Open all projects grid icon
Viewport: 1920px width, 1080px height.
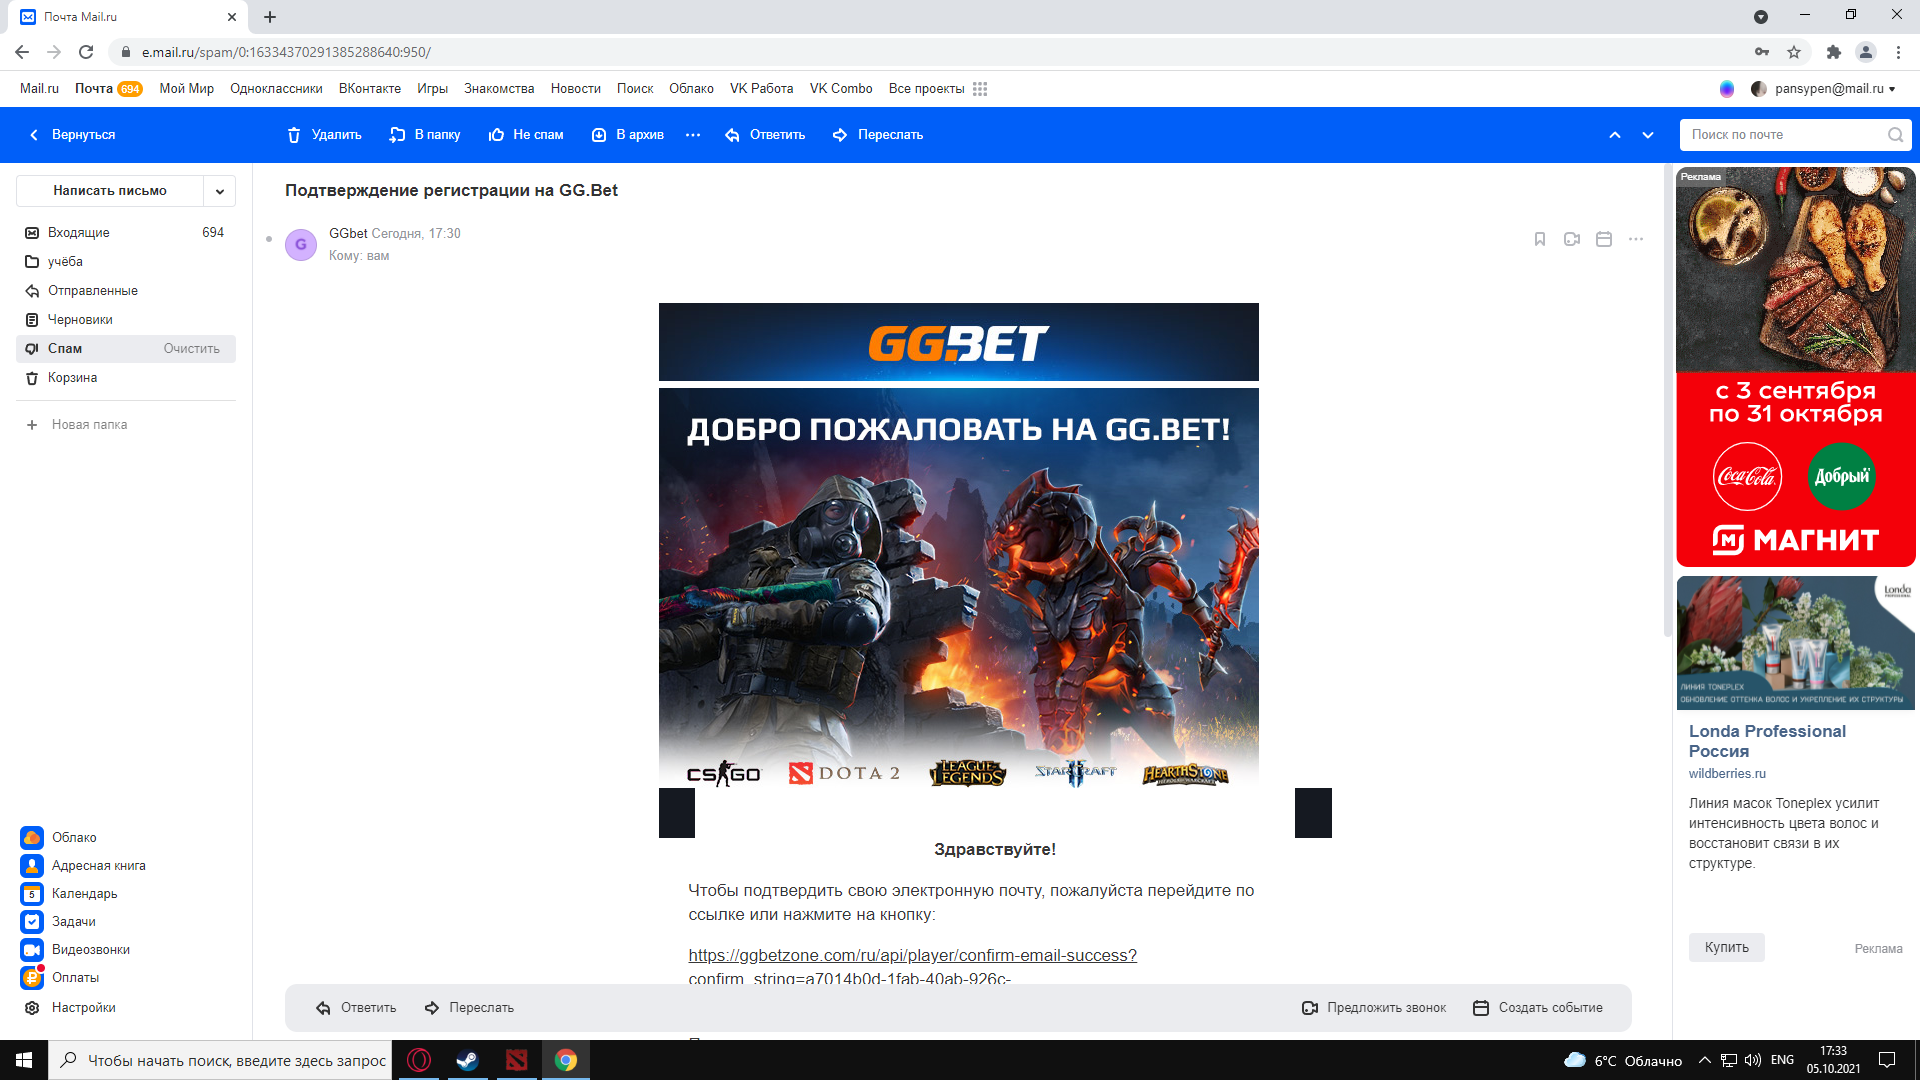coord(980,89)
